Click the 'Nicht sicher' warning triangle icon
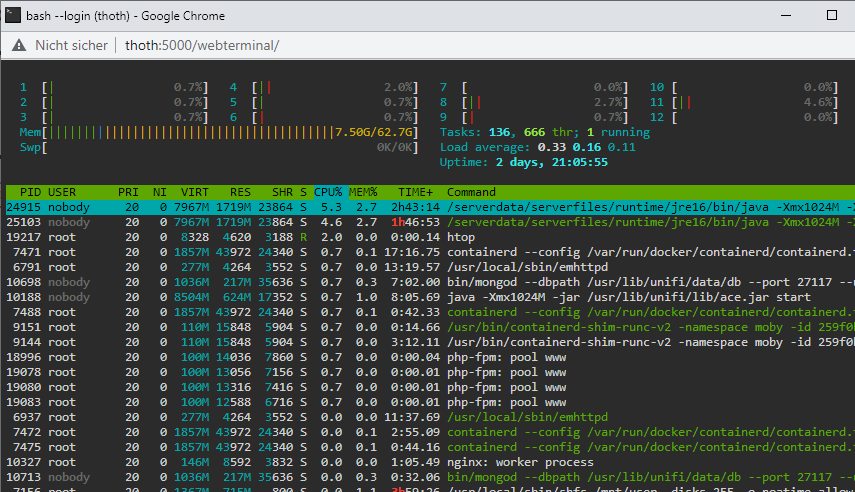 point(19,45)
